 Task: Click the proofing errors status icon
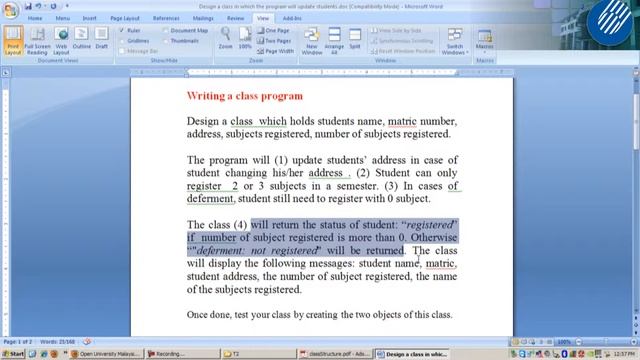(87, 342)
